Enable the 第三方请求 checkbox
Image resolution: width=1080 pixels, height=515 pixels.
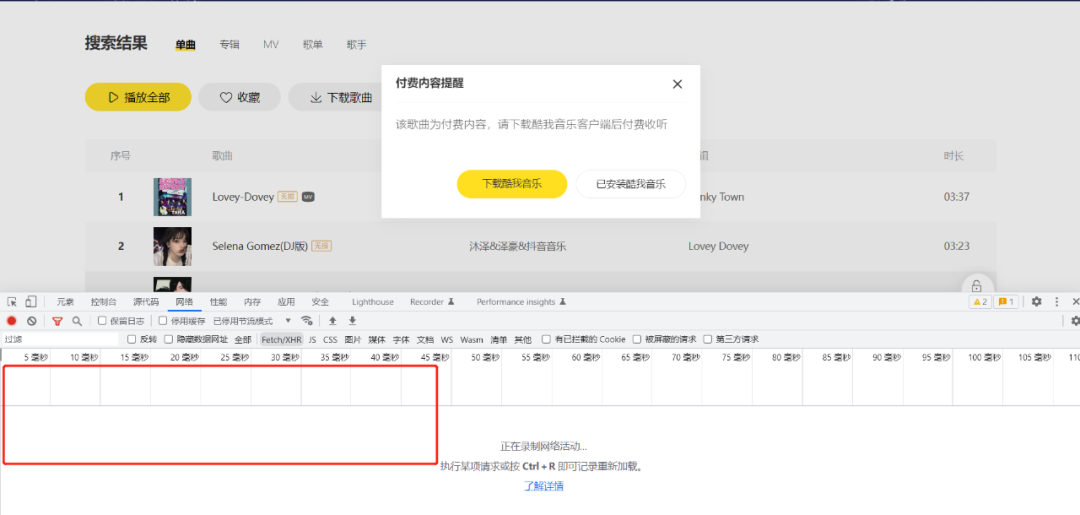707,339
